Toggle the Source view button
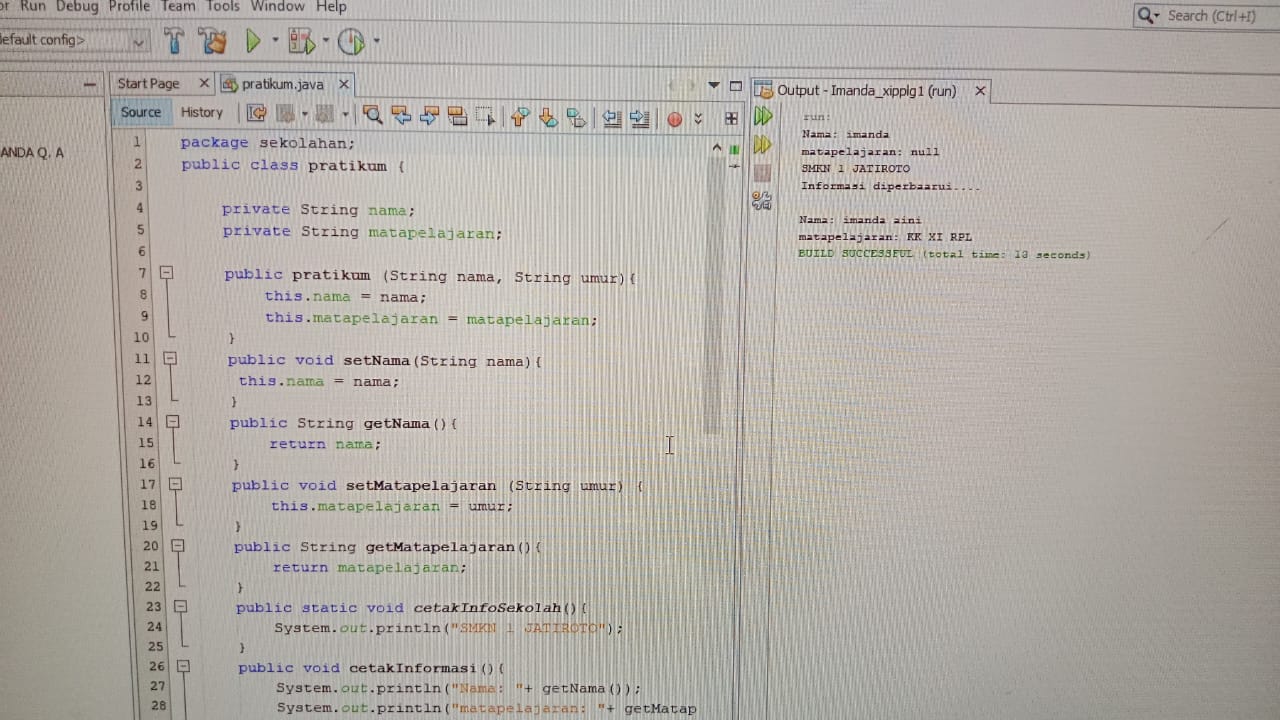1280x720 pixels. (x=141, y=113)
